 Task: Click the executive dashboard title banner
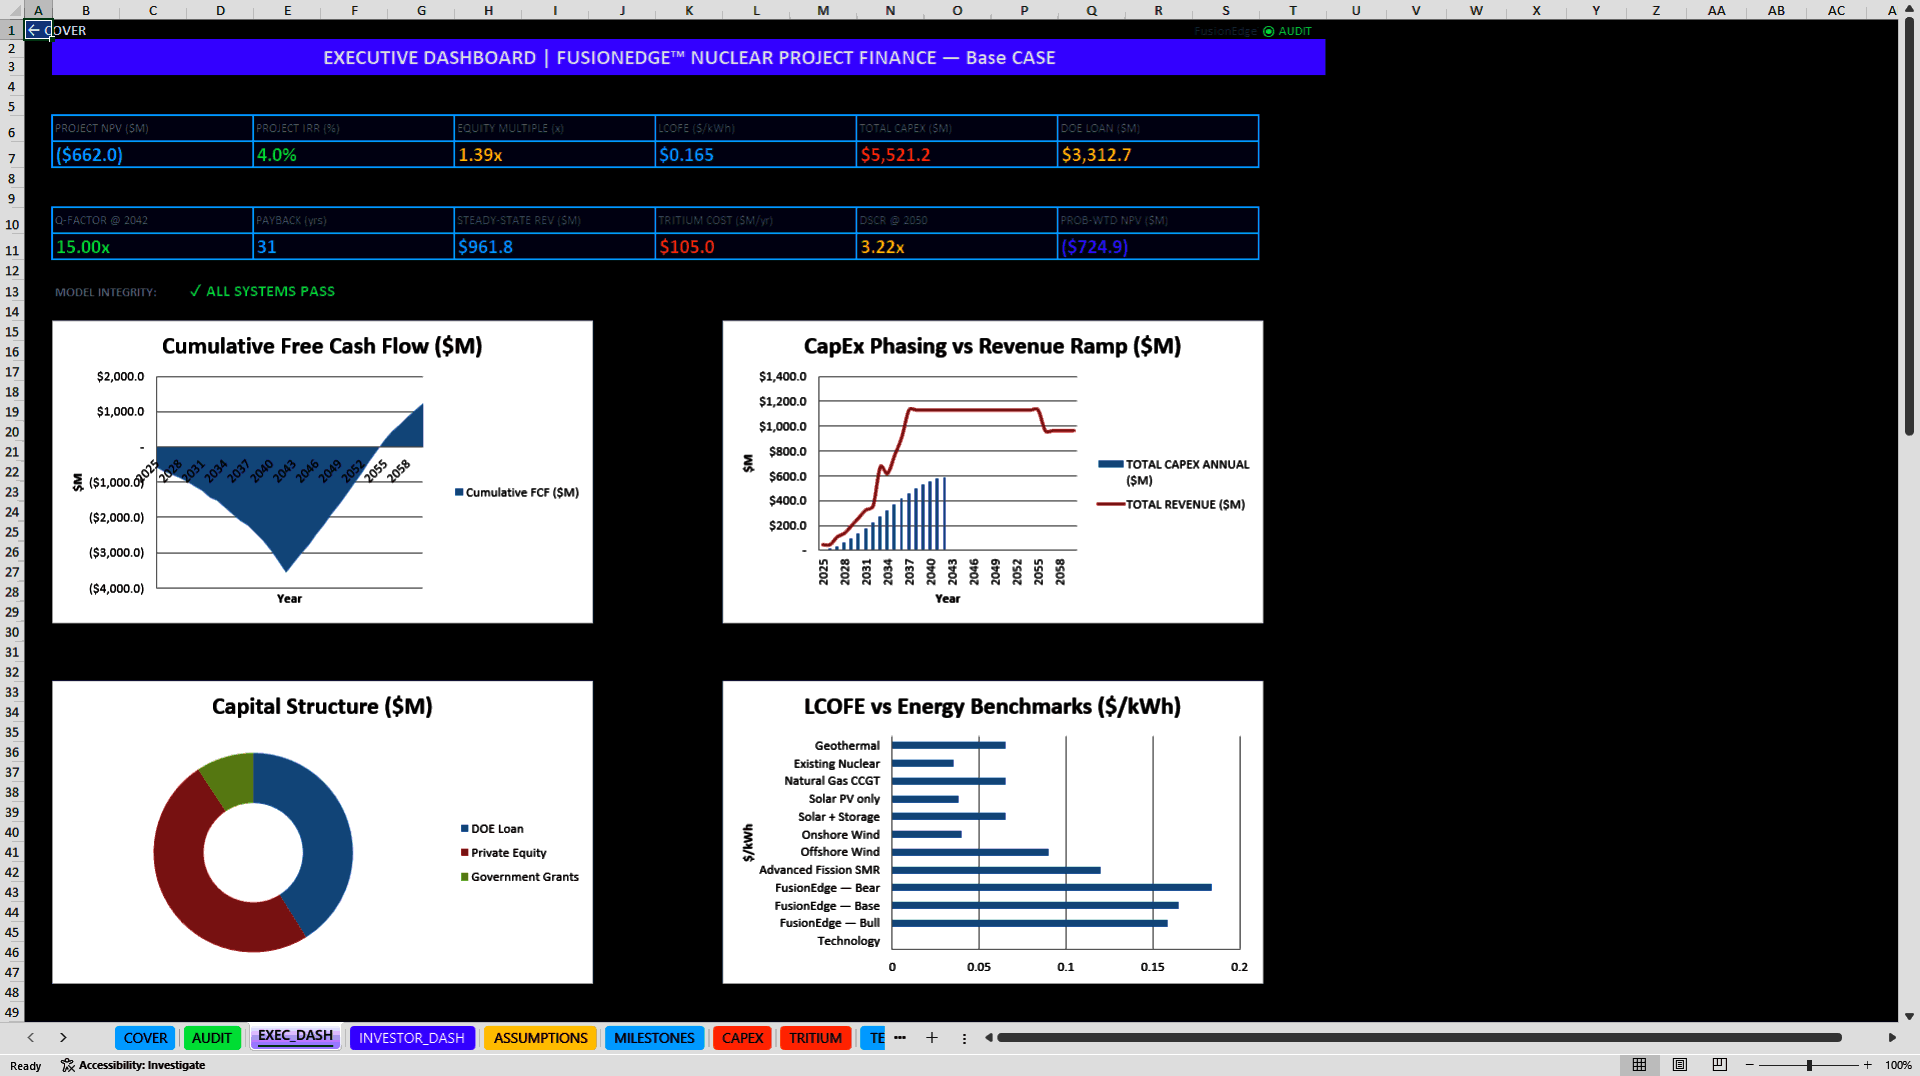click(x=688, y=58)
